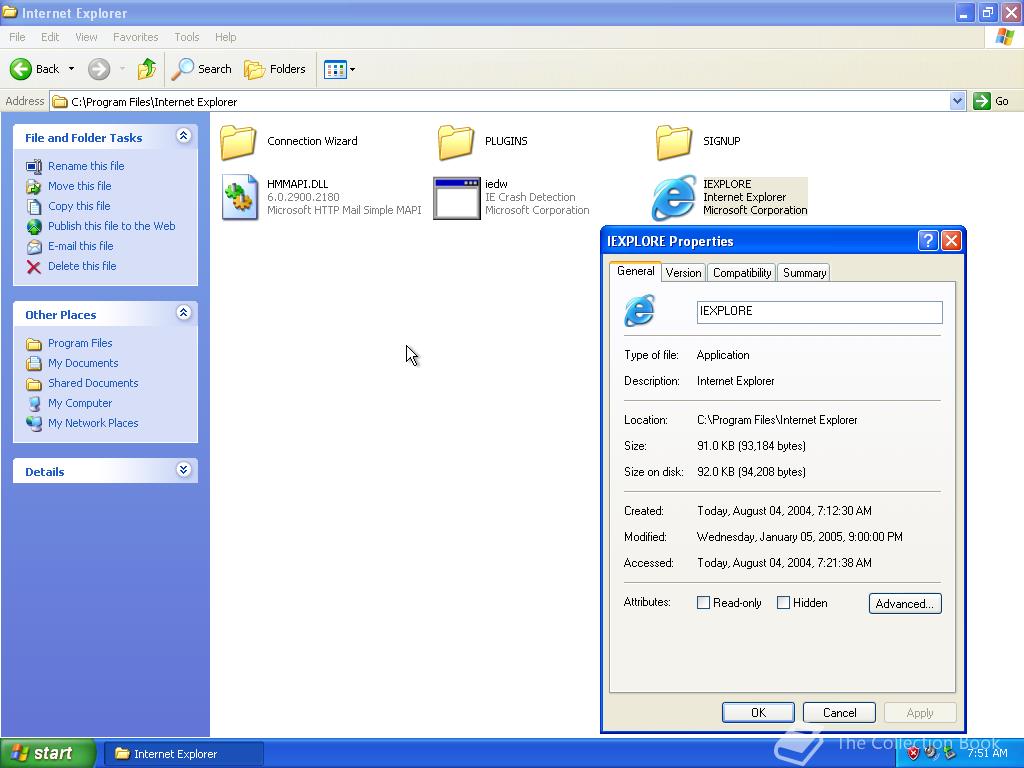This screenshot has width=1024, height=768.
Task: Go up one folder level
Action: point(147,69)
